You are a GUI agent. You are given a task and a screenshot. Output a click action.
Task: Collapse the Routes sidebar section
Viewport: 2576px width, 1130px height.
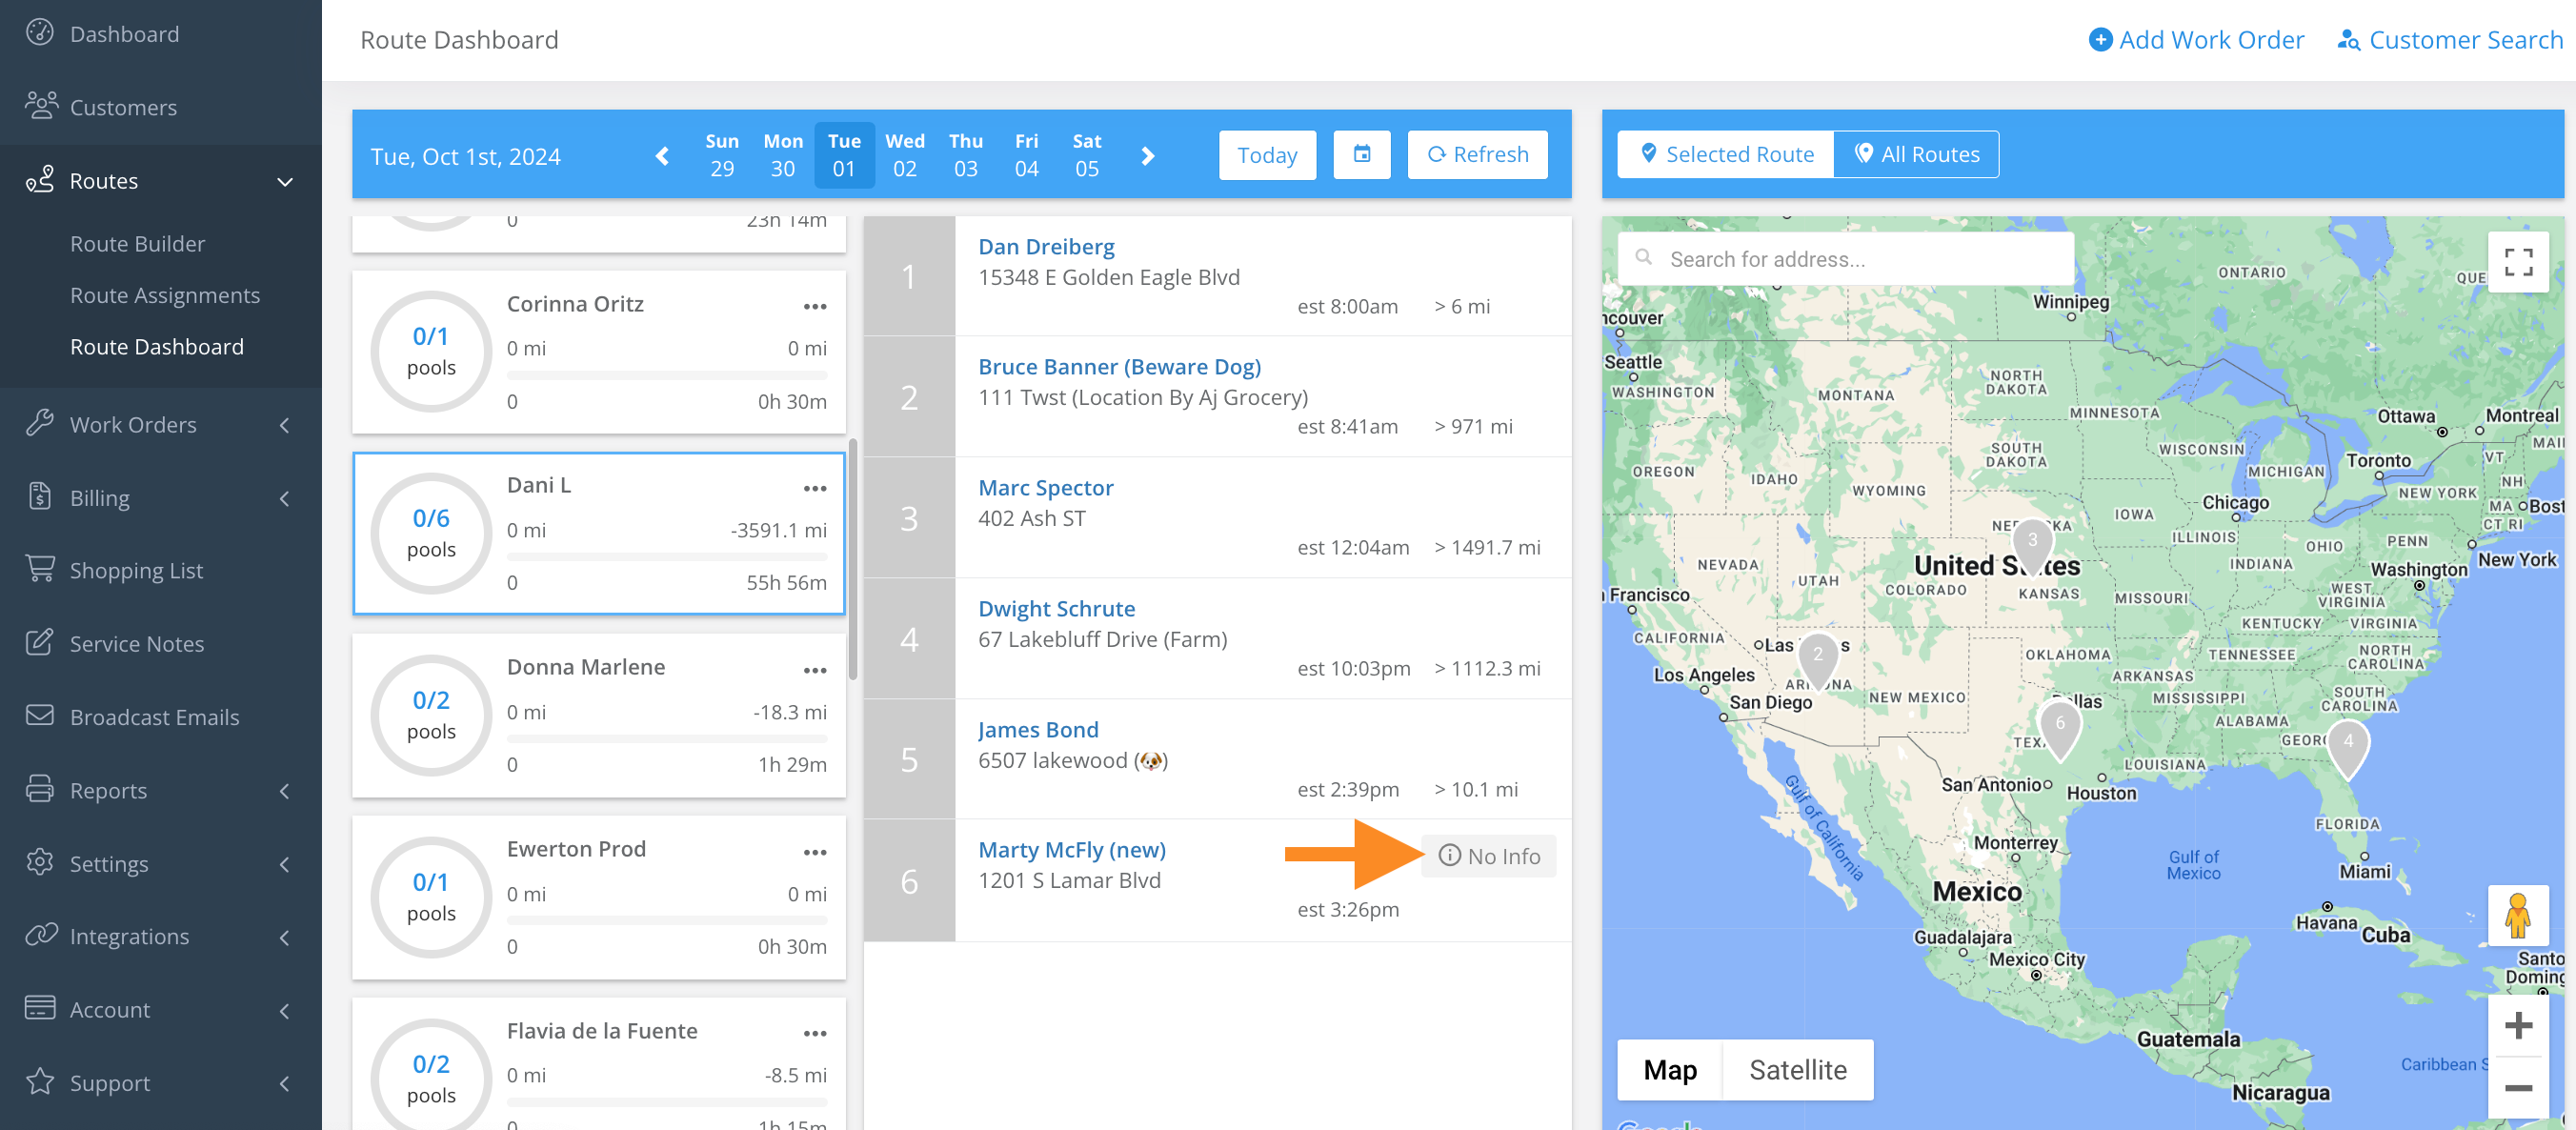click(x=285, y=181)
